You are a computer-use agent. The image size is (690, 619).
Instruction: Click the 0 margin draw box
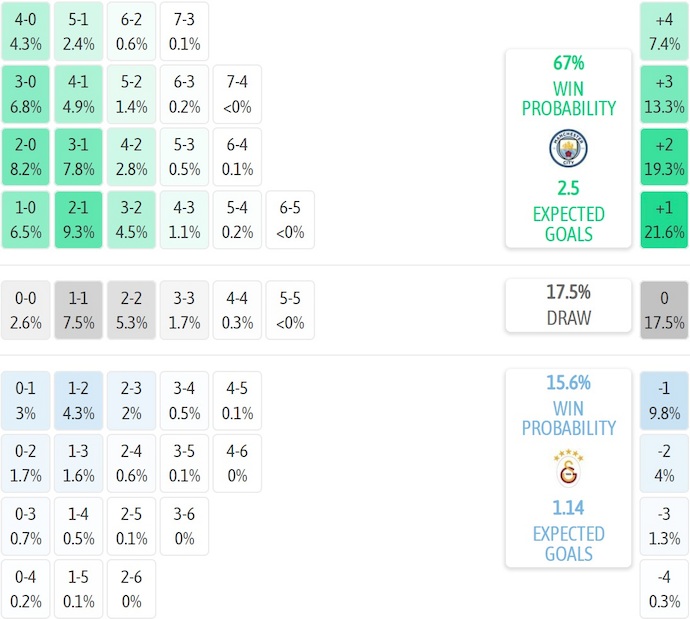pyautogui.click(x=665, y=310)
